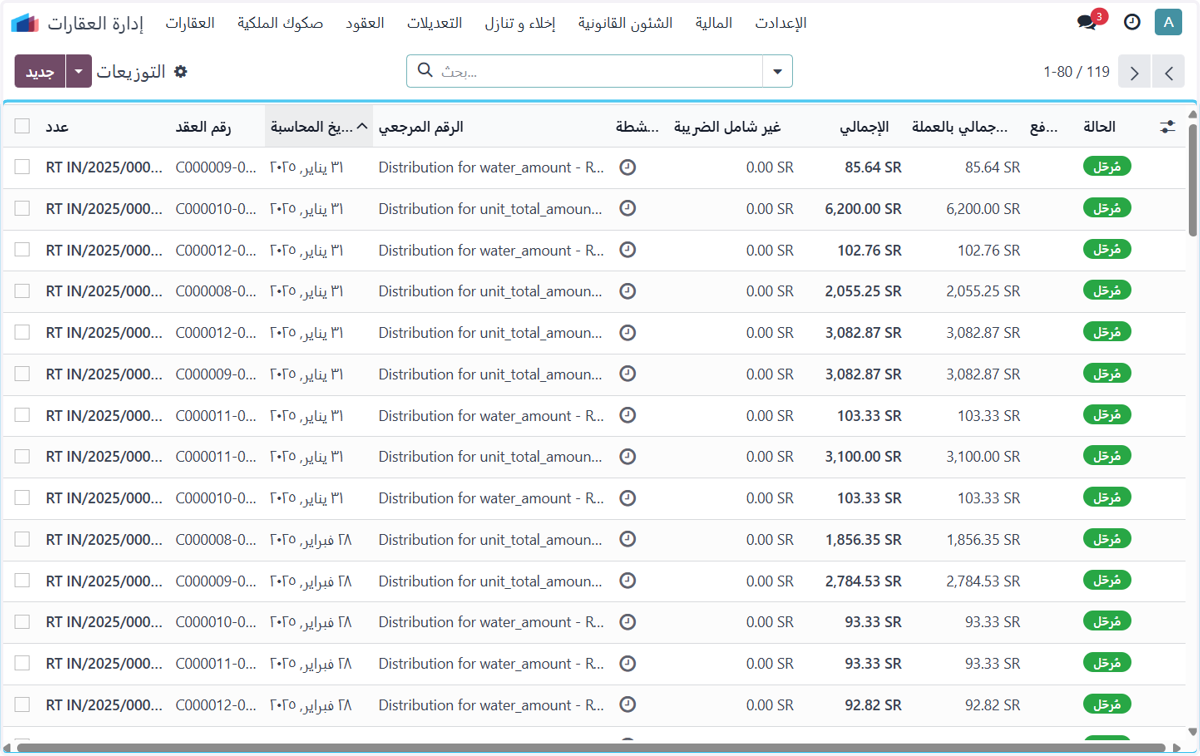The width and height of the screenshot is (1200, 756).
Task: Tick the row totaling 2,784.53 SR
Action: (x=22, y=581)
